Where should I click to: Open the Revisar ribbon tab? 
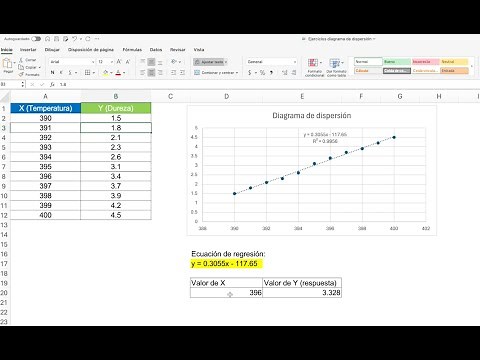[x=177, y=50]
